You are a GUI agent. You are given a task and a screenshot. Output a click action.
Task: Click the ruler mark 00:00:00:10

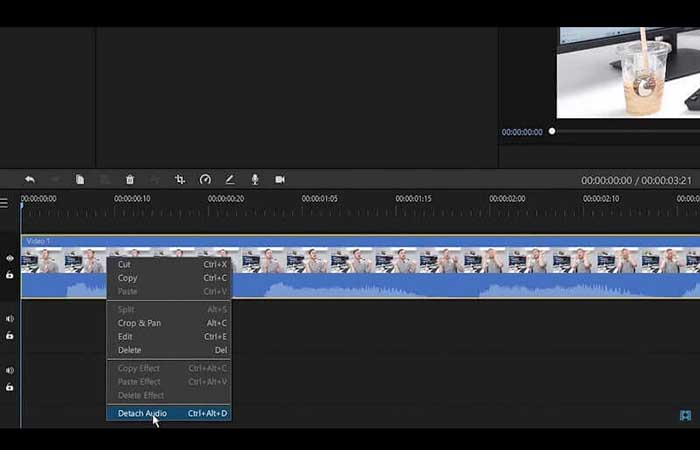[132, 199]
